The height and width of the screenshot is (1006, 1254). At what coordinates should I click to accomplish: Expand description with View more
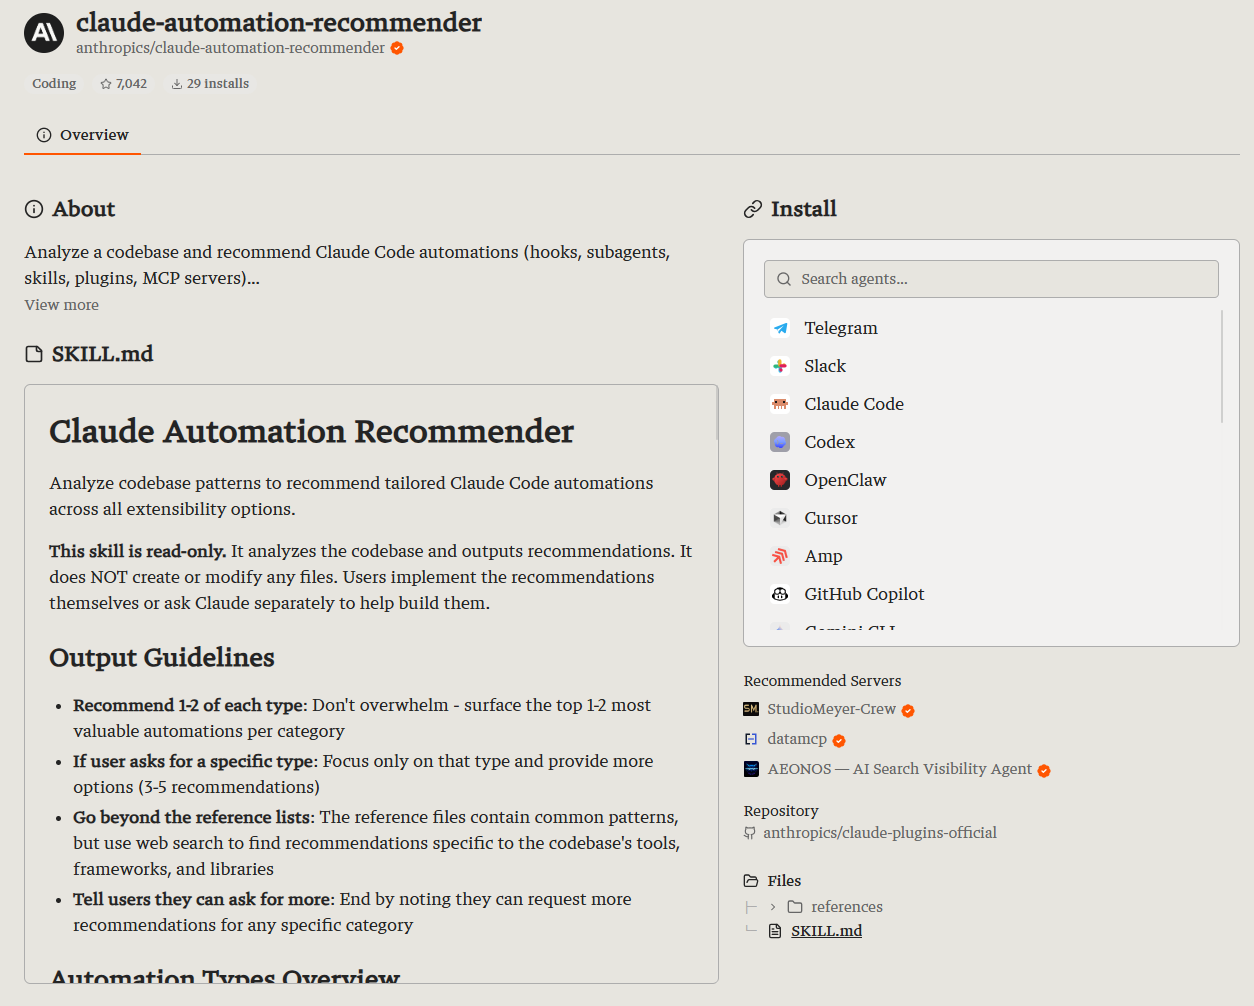[62, 305]
